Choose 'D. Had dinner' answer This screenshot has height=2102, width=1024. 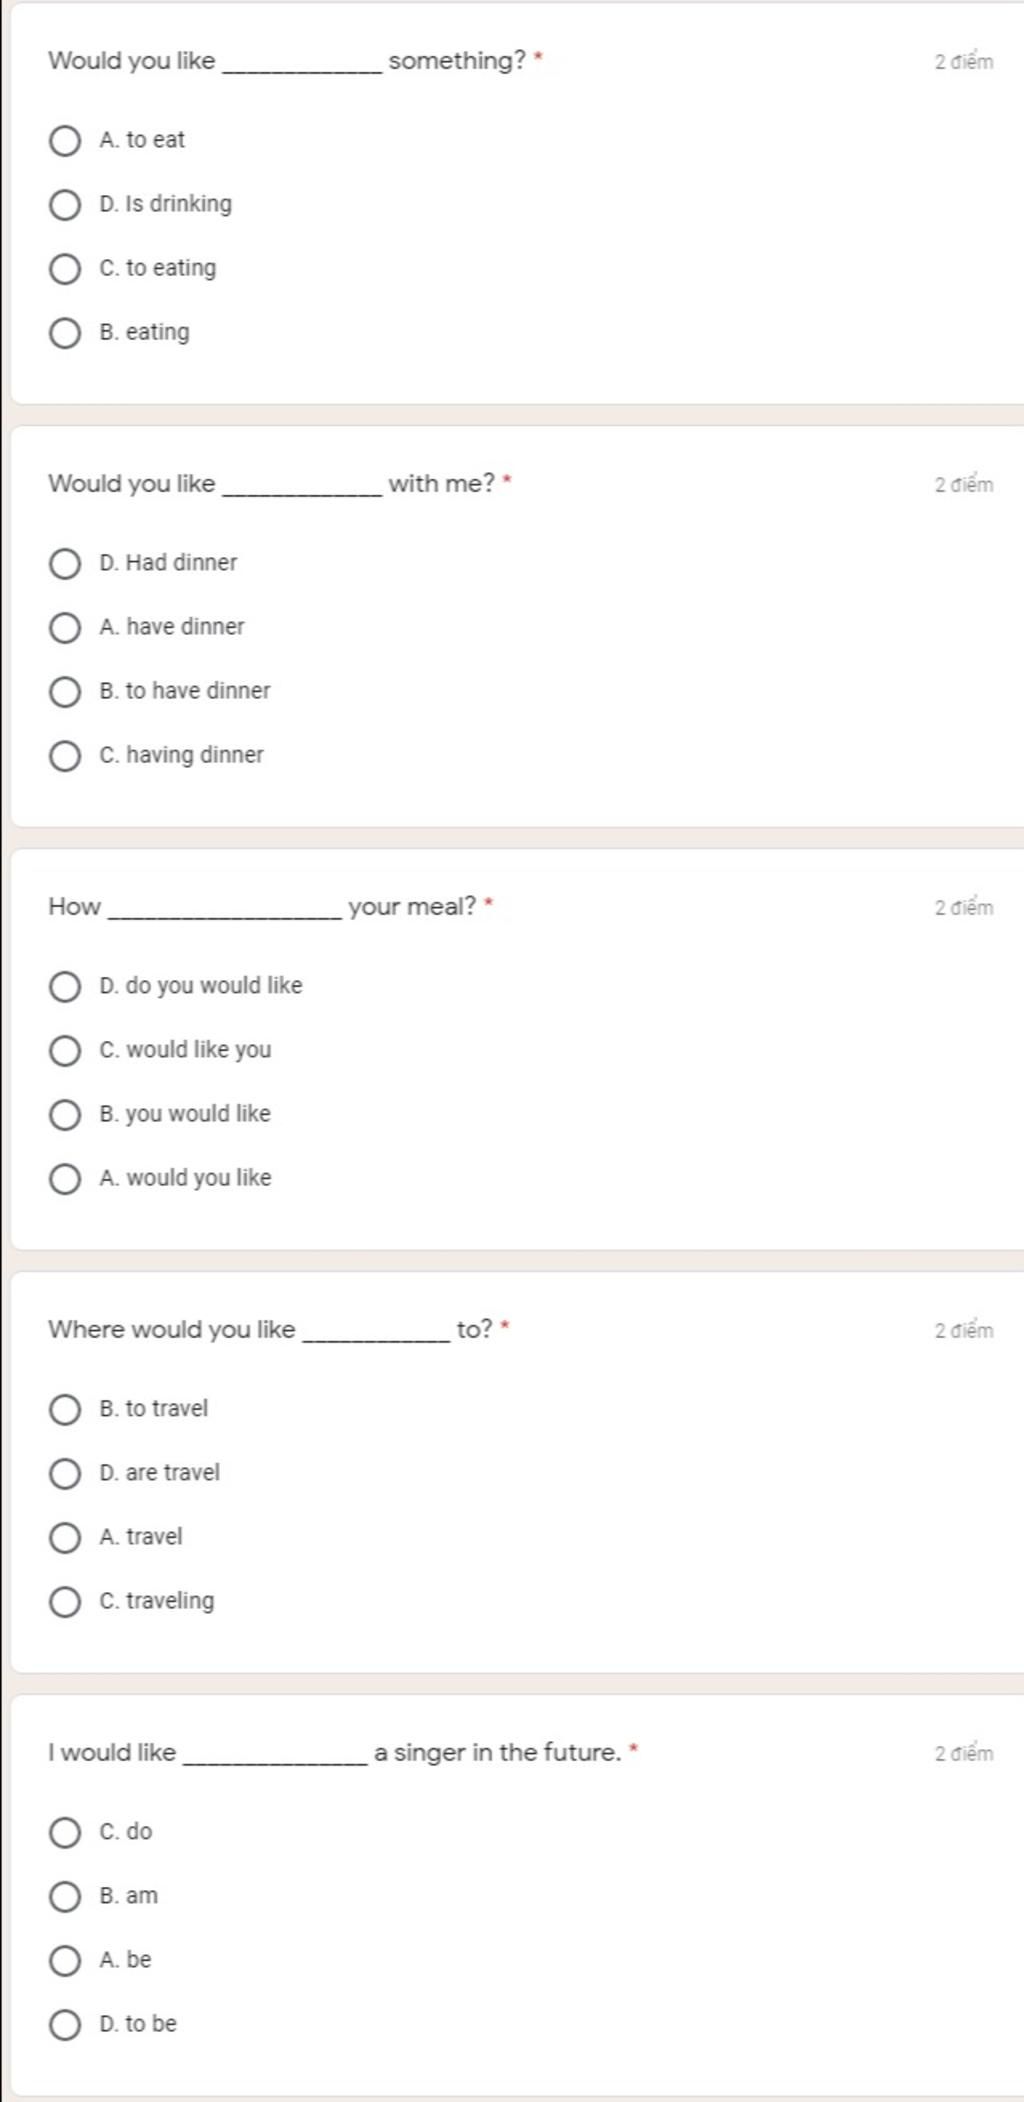65,564
